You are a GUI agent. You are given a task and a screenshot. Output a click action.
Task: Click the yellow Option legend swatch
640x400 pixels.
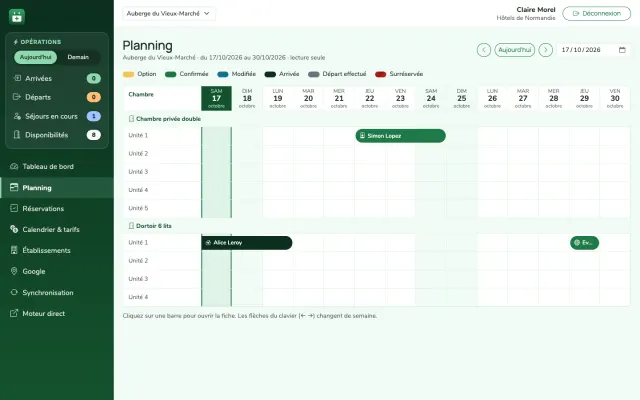coord(128,74)
